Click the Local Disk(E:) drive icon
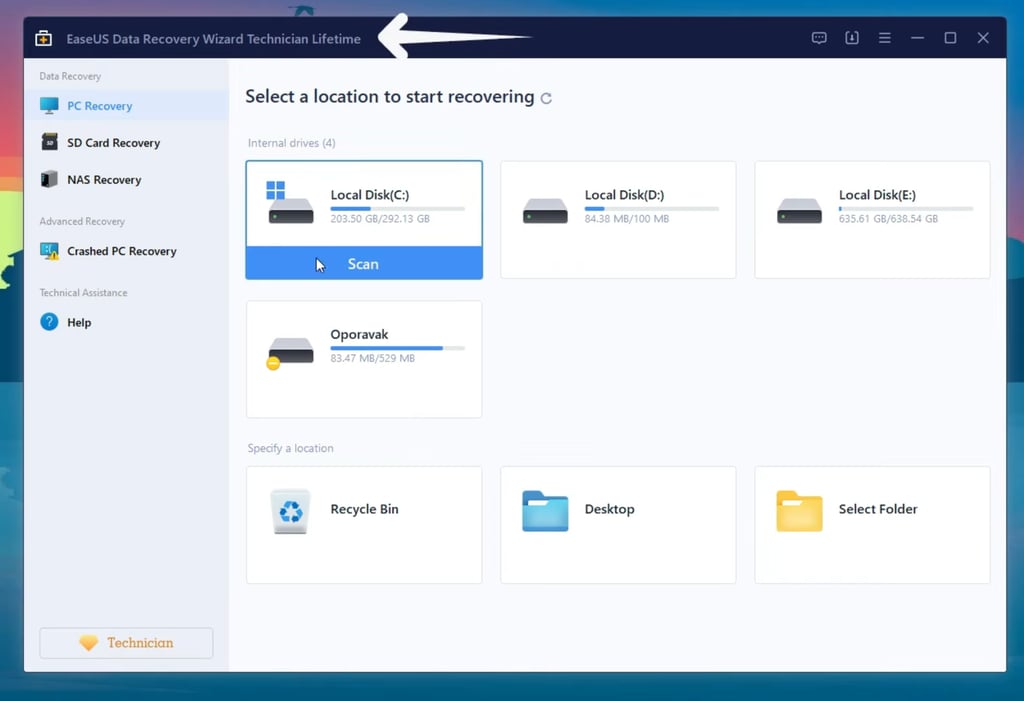Image resolution: width=1024 pixels, height=701 pixels. pyautogui.click(x=799, y=211)
